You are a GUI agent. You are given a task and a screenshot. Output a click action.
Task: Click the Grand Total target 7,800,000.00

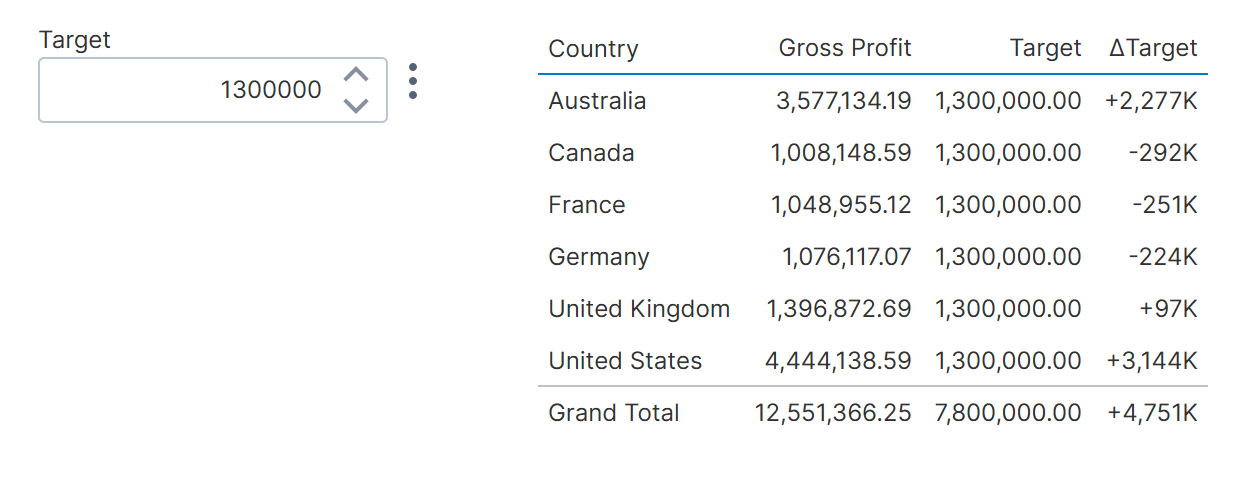click(1008, 413)
